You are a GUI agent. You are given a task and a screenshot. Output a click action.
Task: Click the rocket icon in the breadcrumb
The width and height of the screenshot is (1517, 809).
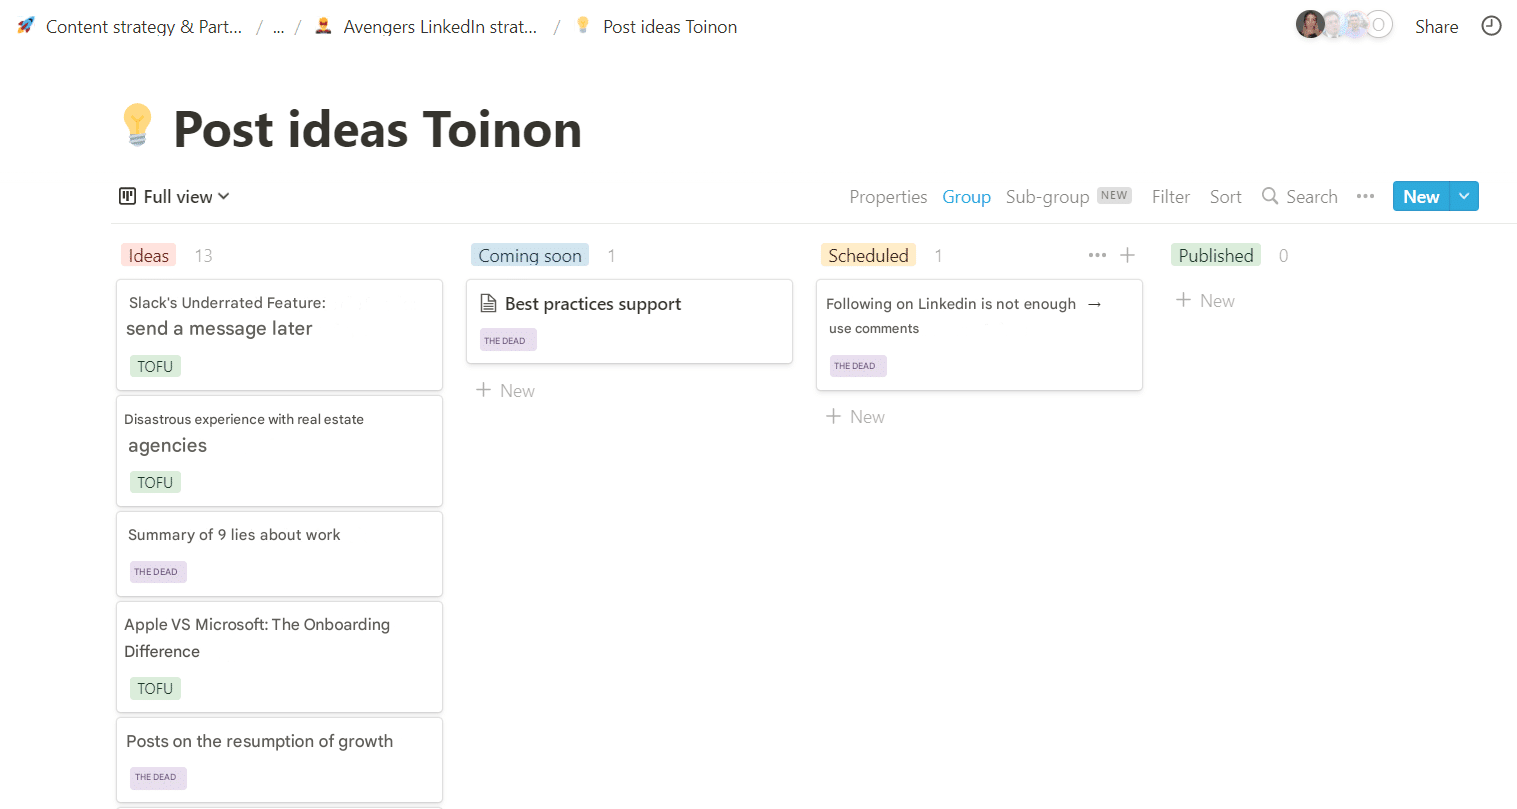tap(24, 25)
